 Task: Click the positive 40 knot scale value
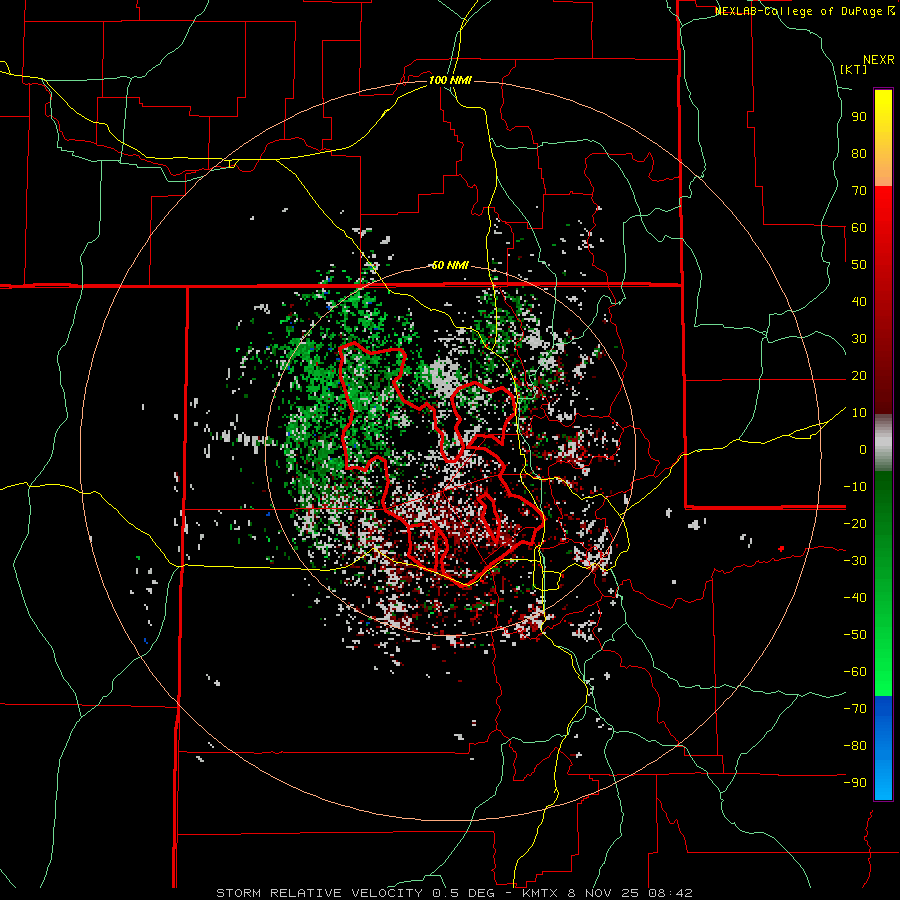point(859,302)
